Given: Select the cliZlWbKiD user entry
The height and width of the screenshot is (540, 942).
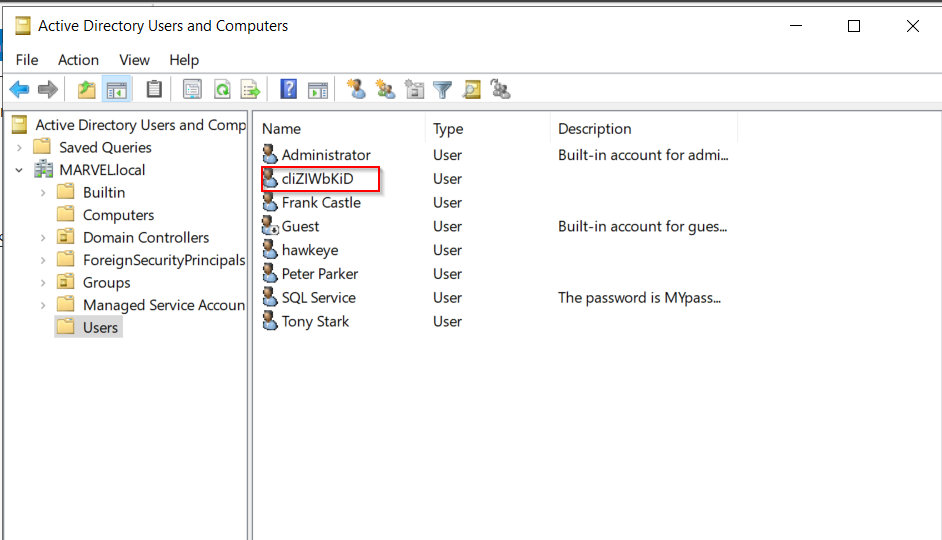Looking at the screenshot, I should coord(317,179).
